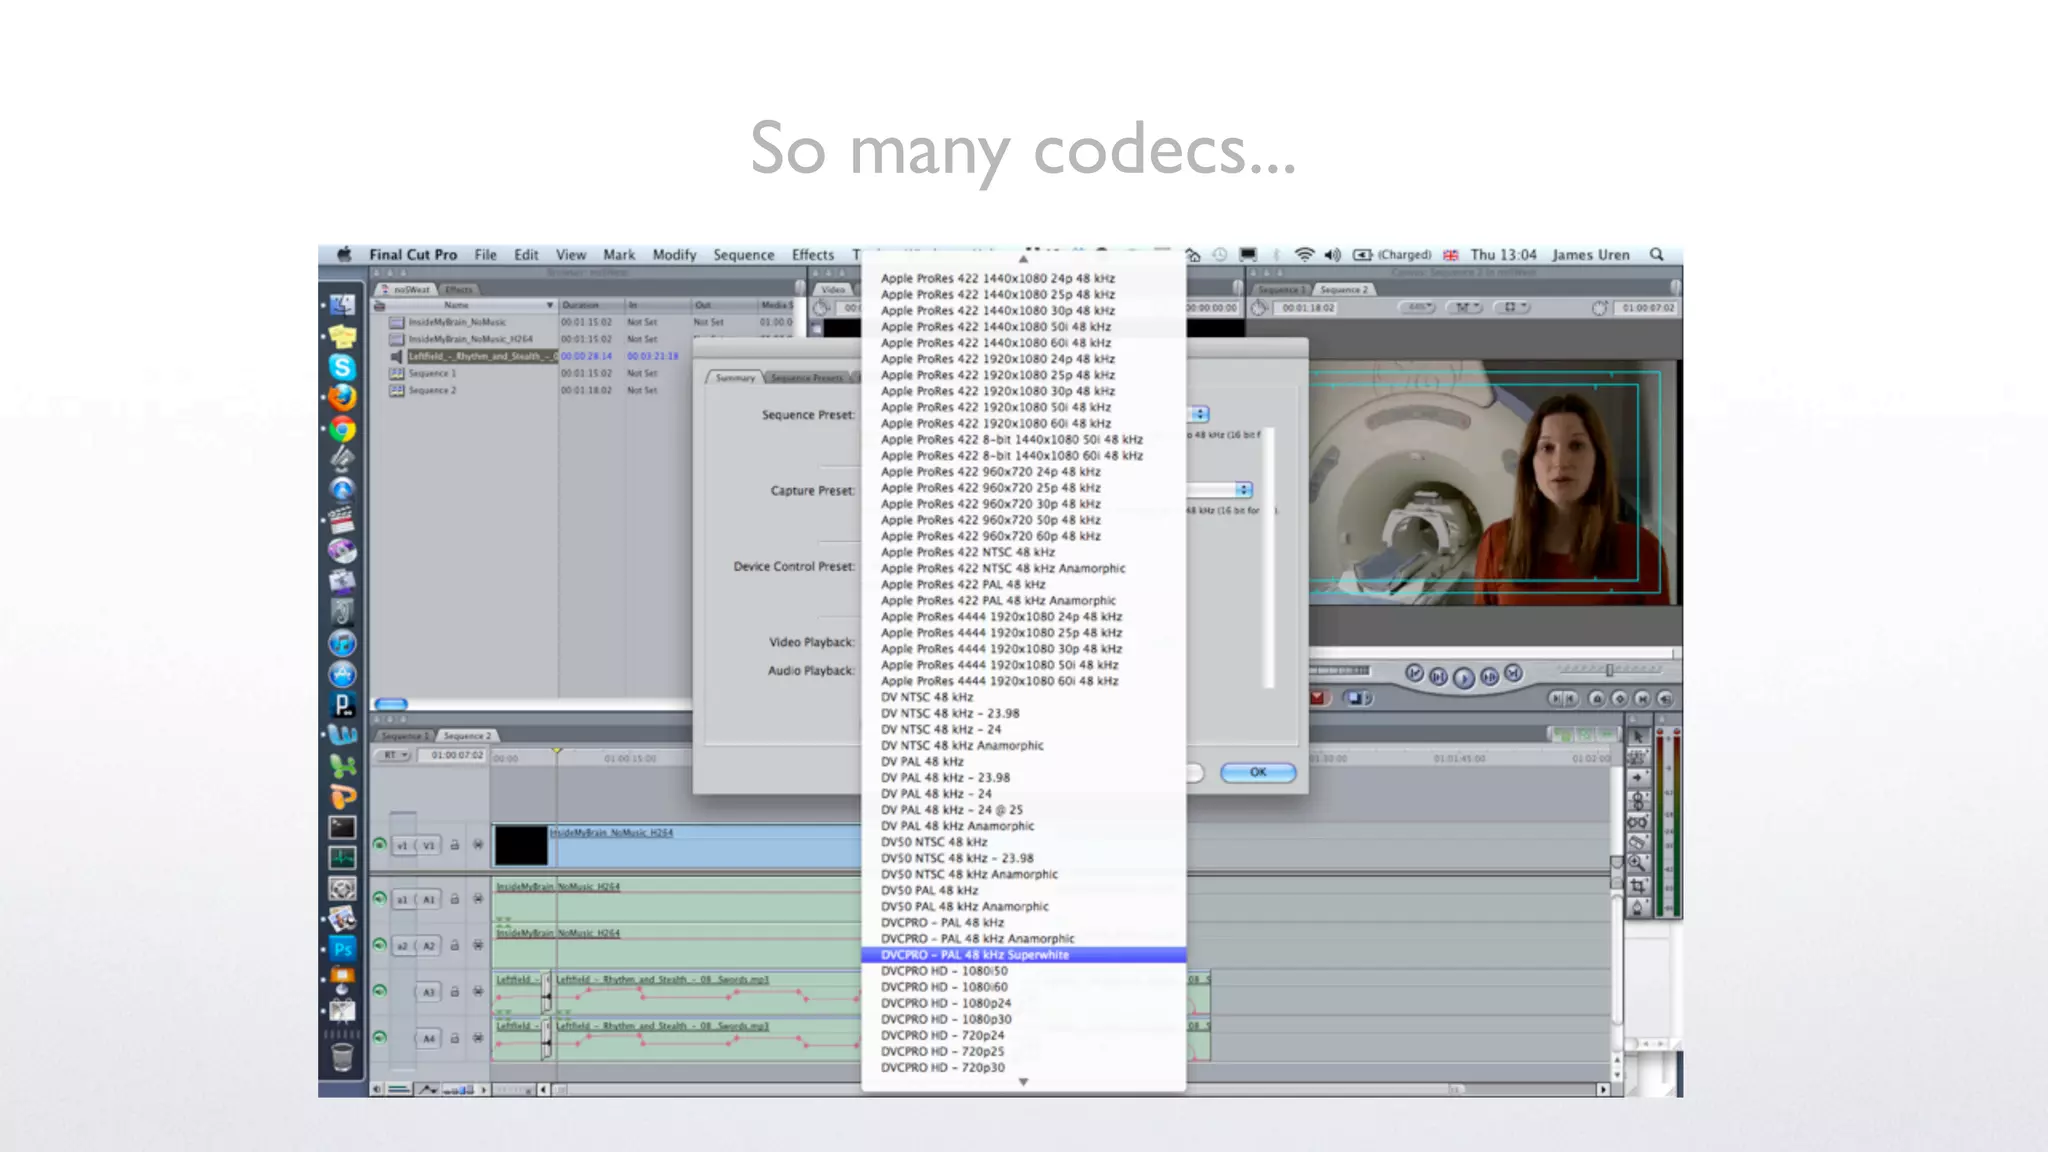2048x1152 pixels.
Task: Click James Uren user name in menu bar
Action: pos(1590,255)
